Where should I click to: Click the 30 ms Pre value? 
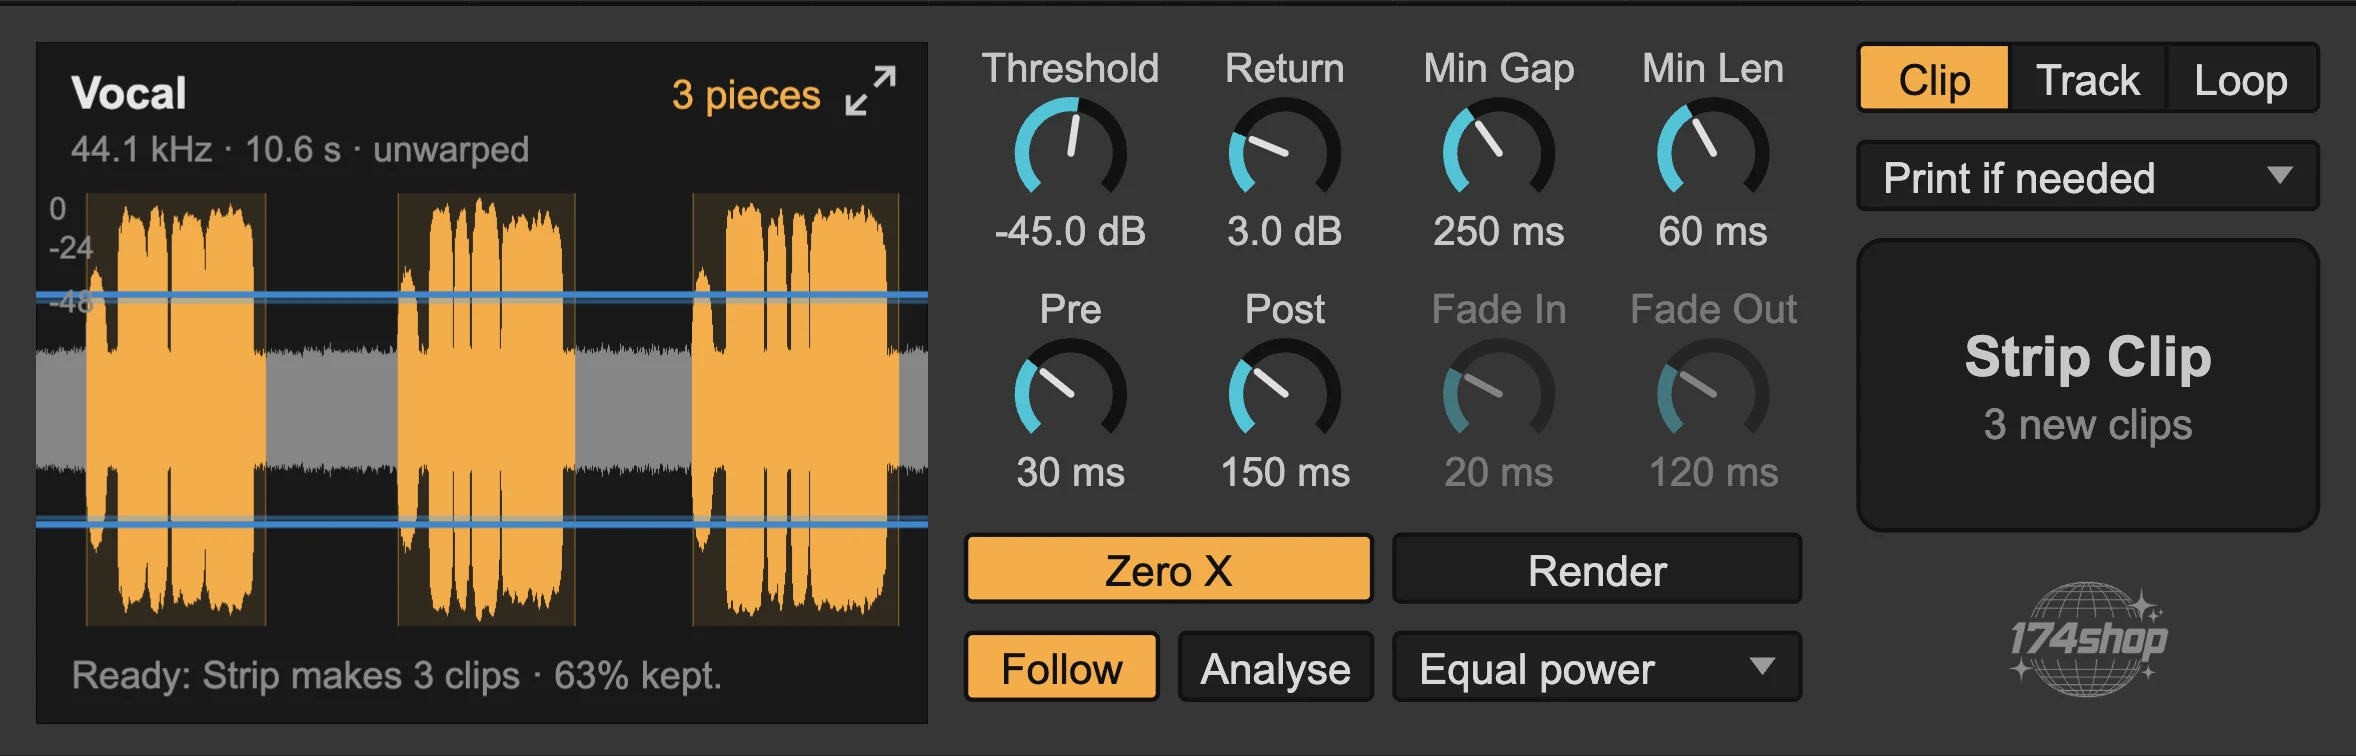1070,472
